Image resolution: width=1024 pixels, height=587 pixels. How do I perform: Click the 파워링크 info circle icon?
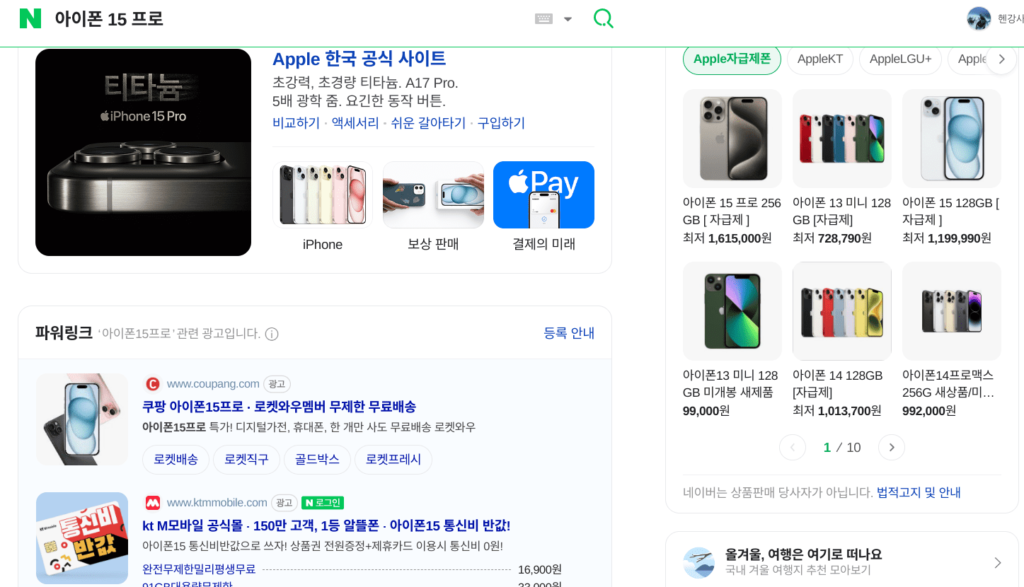pos(272,334)
